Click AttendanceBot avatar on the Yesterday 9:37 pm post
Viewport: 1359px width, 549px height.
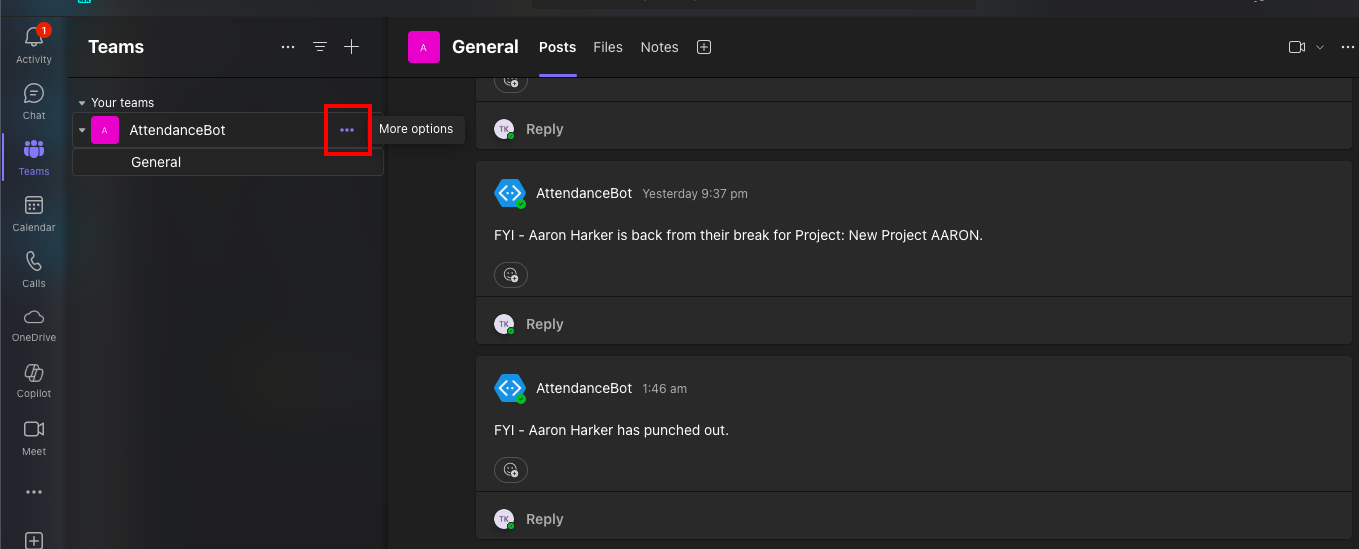click(510, 193)
